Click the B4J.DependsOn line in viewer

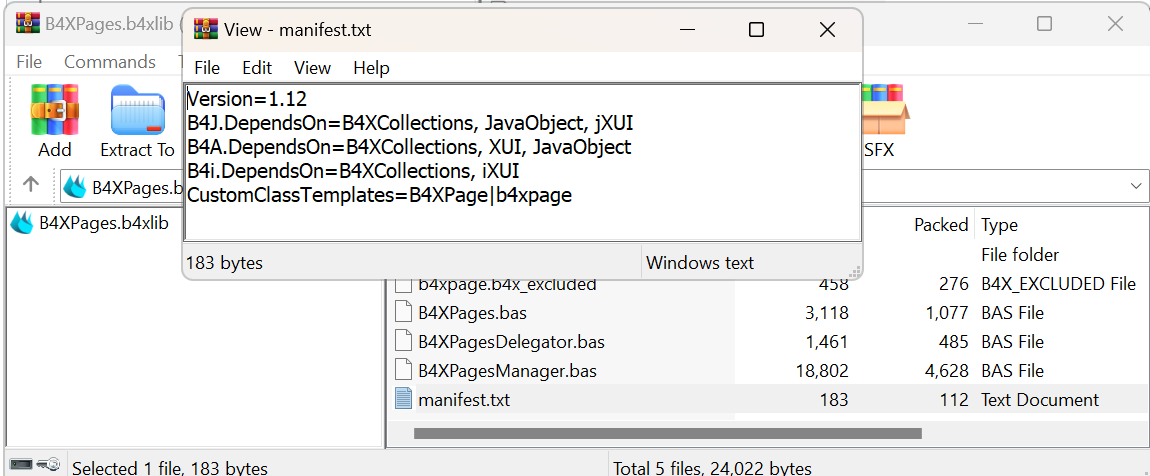(410, 122)
